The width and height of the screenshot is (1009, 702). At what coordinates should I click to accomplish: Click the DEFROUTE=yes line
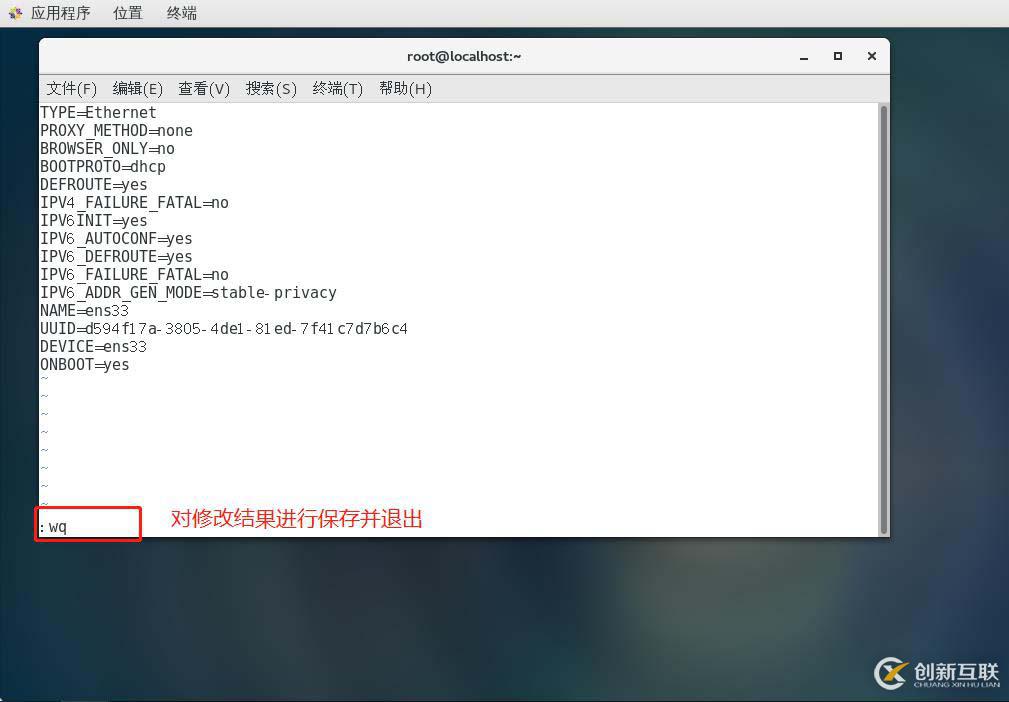(x=94, y=185)
